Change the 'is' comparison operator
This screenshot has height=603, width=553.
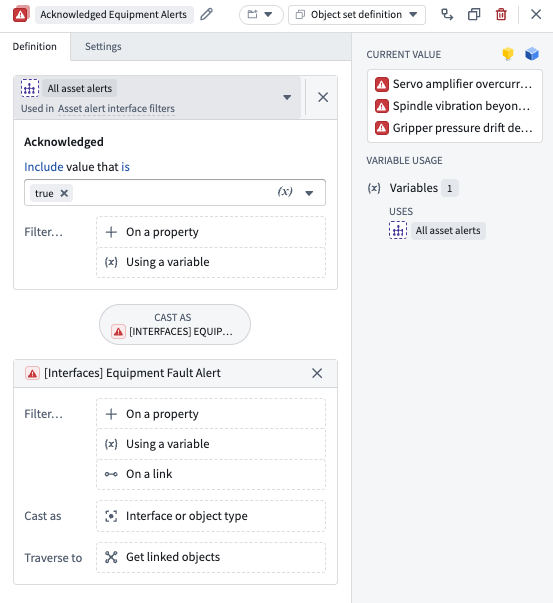125,167
